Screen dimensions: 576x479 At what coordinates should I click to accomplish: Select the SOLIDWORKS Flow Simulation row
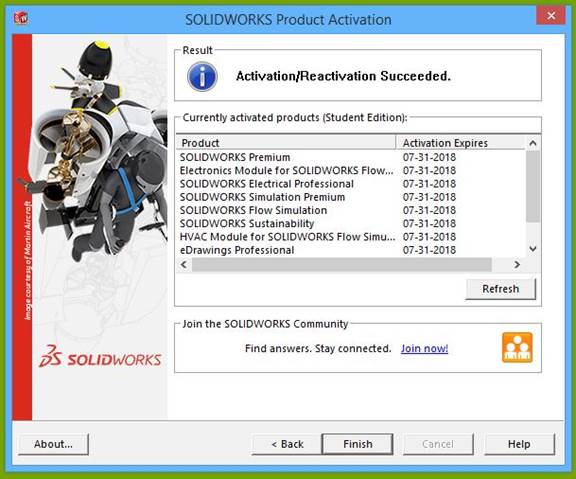point(351,210)
